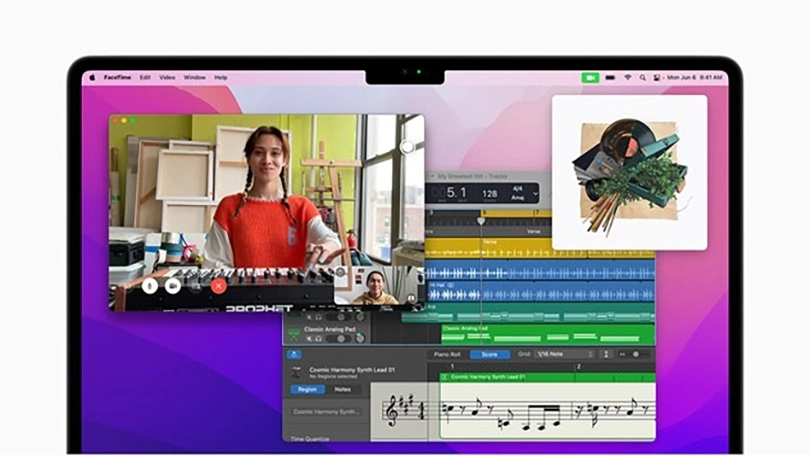Image resolution: width=810 pixels, height=456 pixels.
Task: Open the Window menu
Action: coord(195,77)
